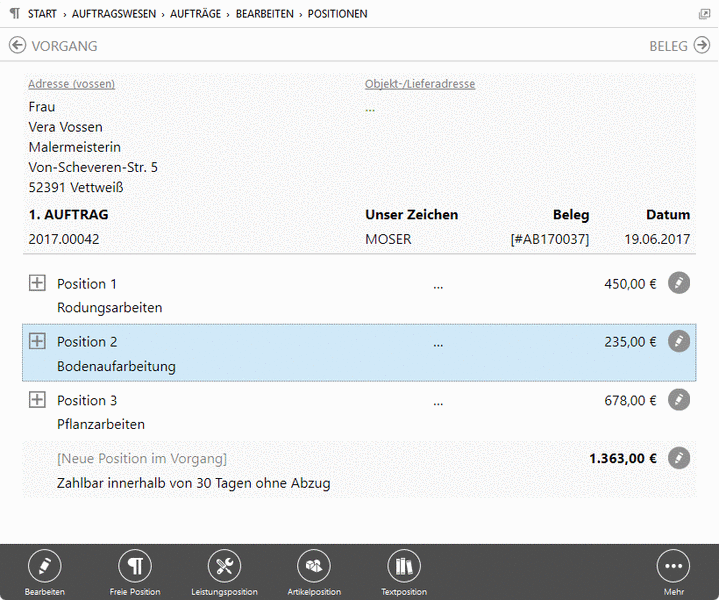Click the total 1.363,00 €
The width and height of the screenshot is (719, 600).
coord(623,458)
